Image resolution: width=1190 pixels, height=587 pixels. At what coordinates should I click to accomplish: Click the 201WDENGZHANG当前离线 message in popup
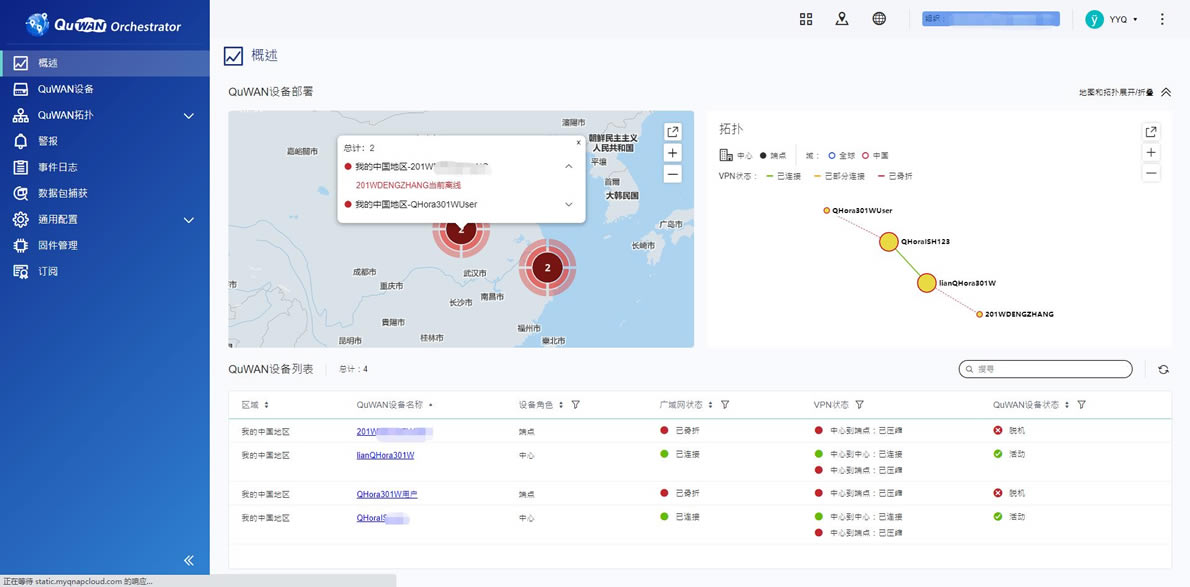(x=408, y=185)
